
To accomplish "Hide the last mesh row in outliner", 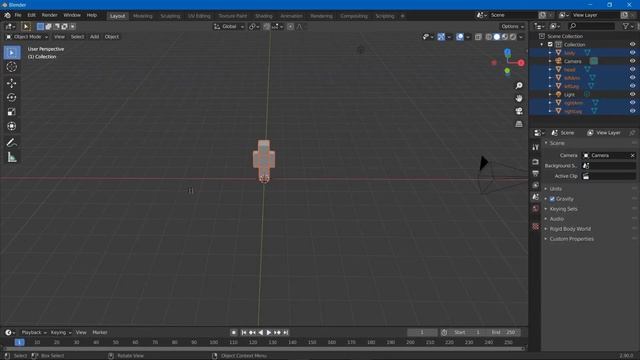I will tap(632, 111).
